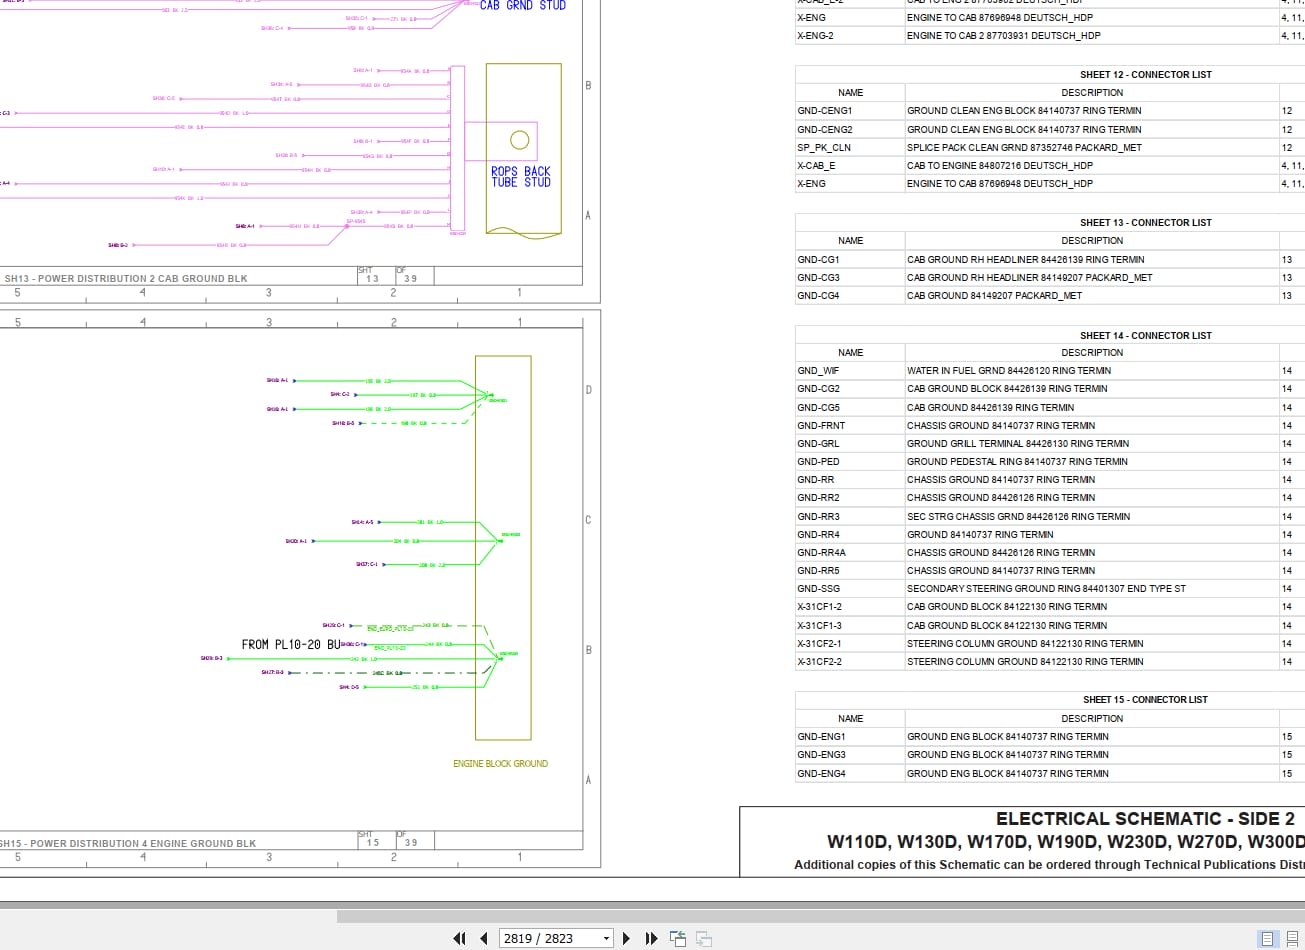Click the greyed-out next view icon
The height and width of the screenshot is (950, 1305).
[704, 938]
